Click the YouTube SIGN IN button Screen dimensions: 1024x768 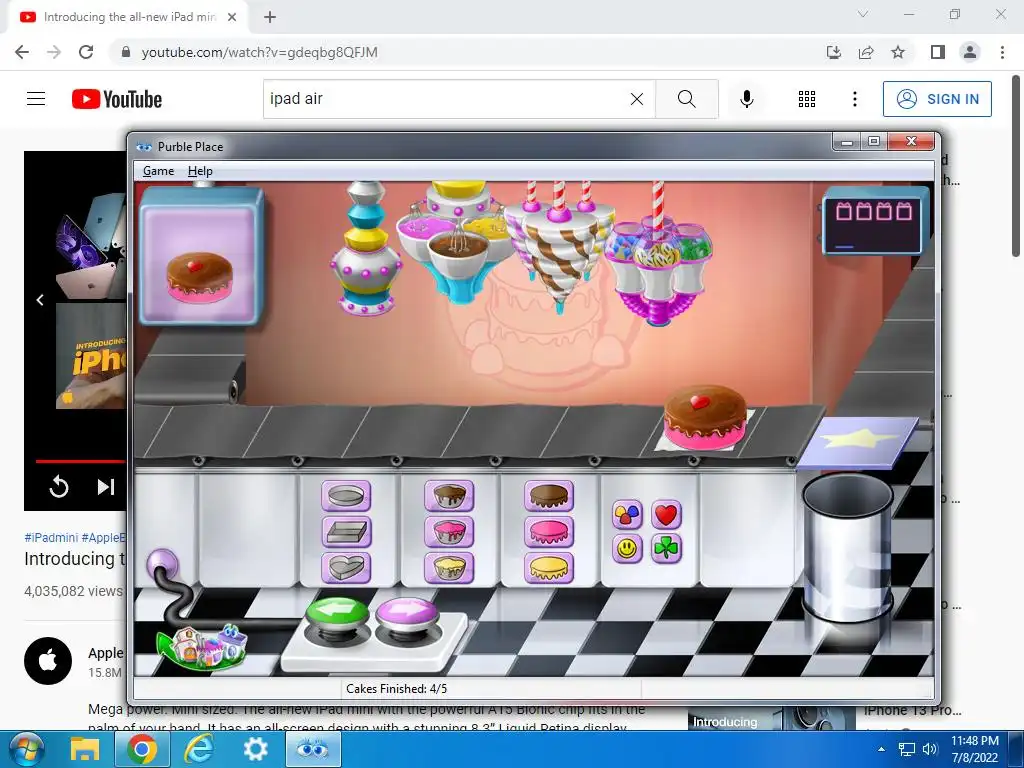pos(937,99)
